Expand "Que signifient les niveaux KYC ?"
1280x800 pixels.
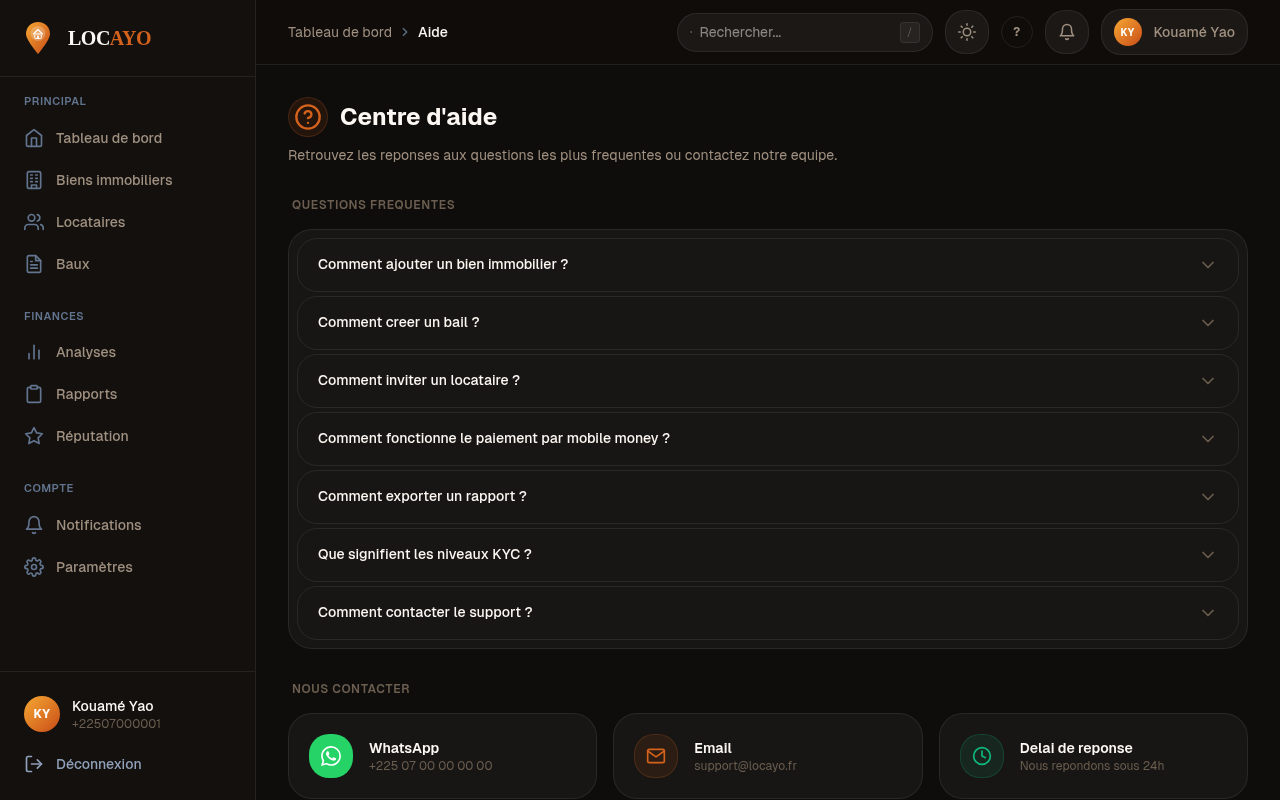click(767, 555)
